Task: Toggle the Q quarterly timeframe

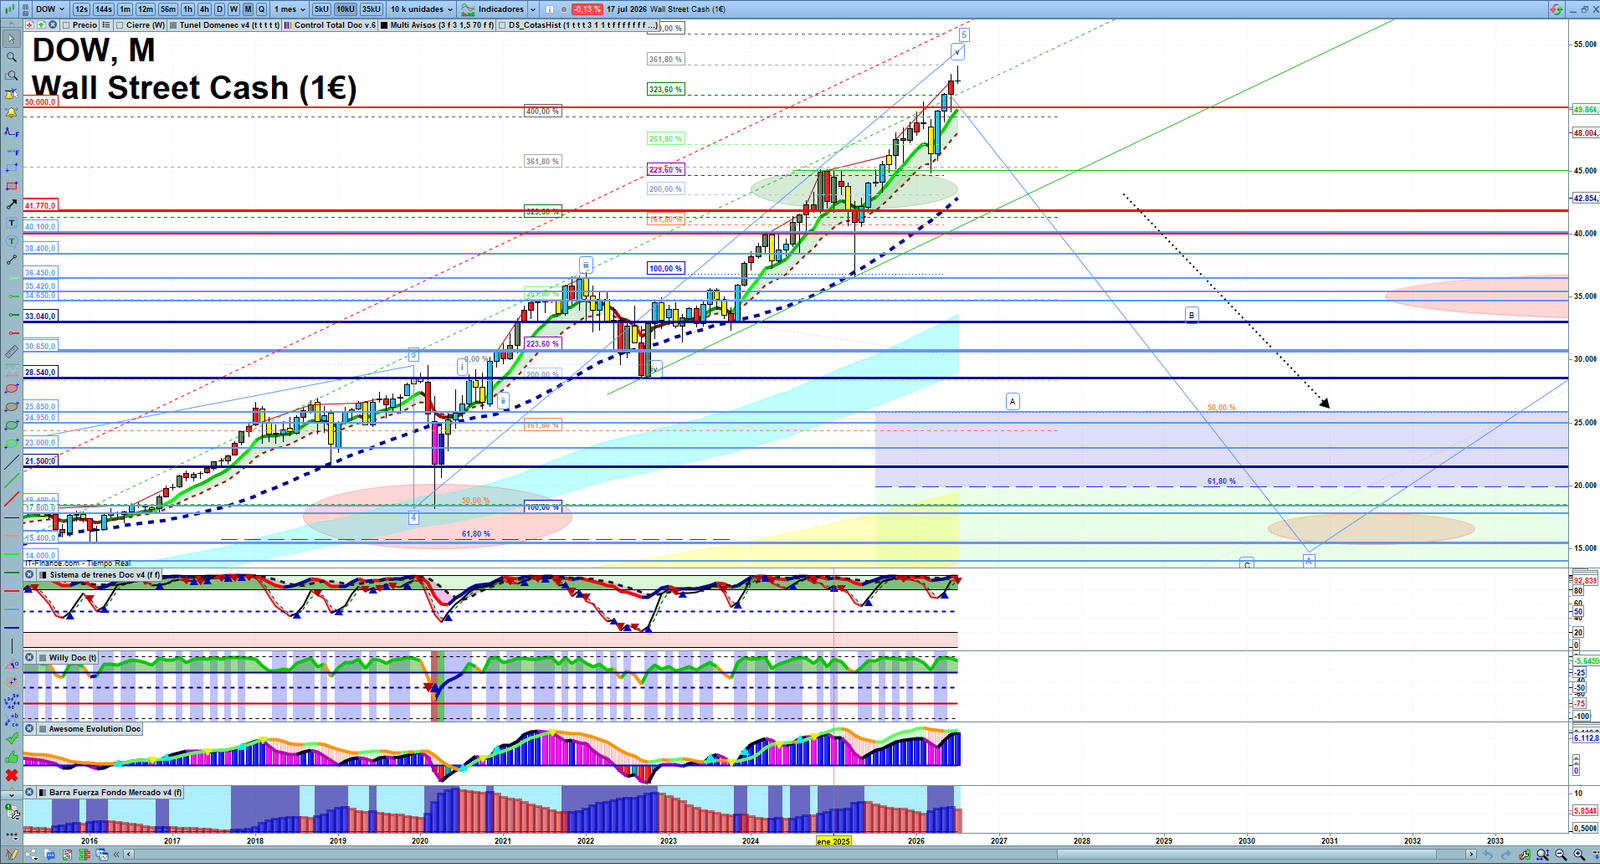Action: tap(261, 9)
